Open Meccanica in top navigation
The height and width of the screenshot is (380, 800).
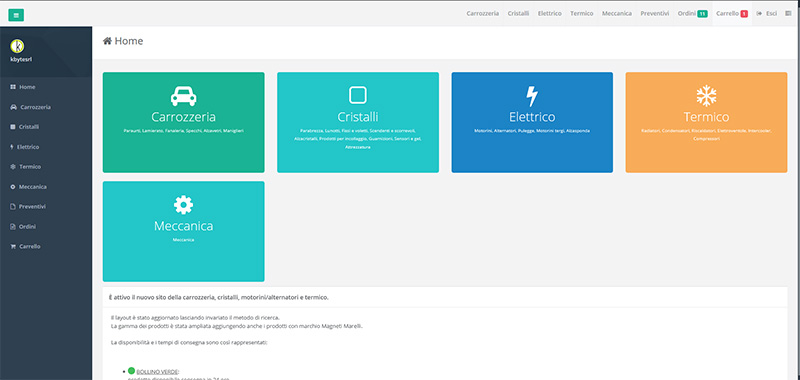[x=617, y=13]
